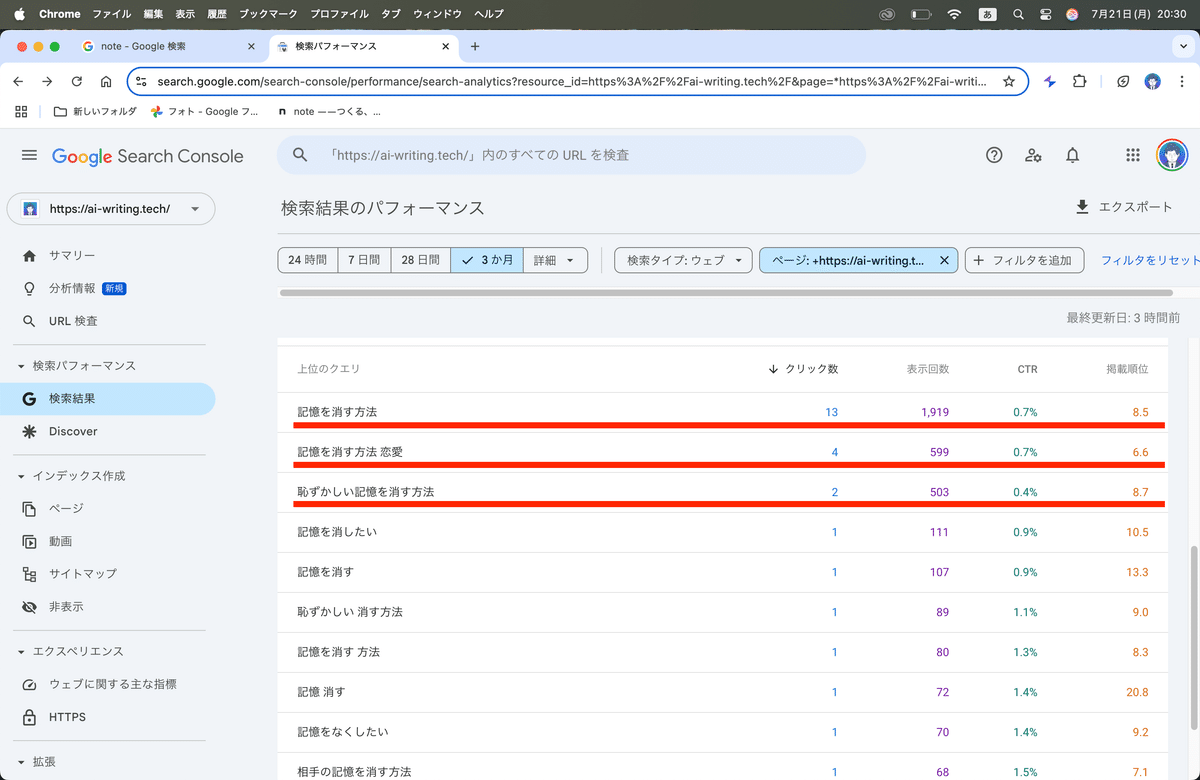This screenshot has height=780, width=1200.
Task: Open the サマリー page
Action: click(107, 256)
